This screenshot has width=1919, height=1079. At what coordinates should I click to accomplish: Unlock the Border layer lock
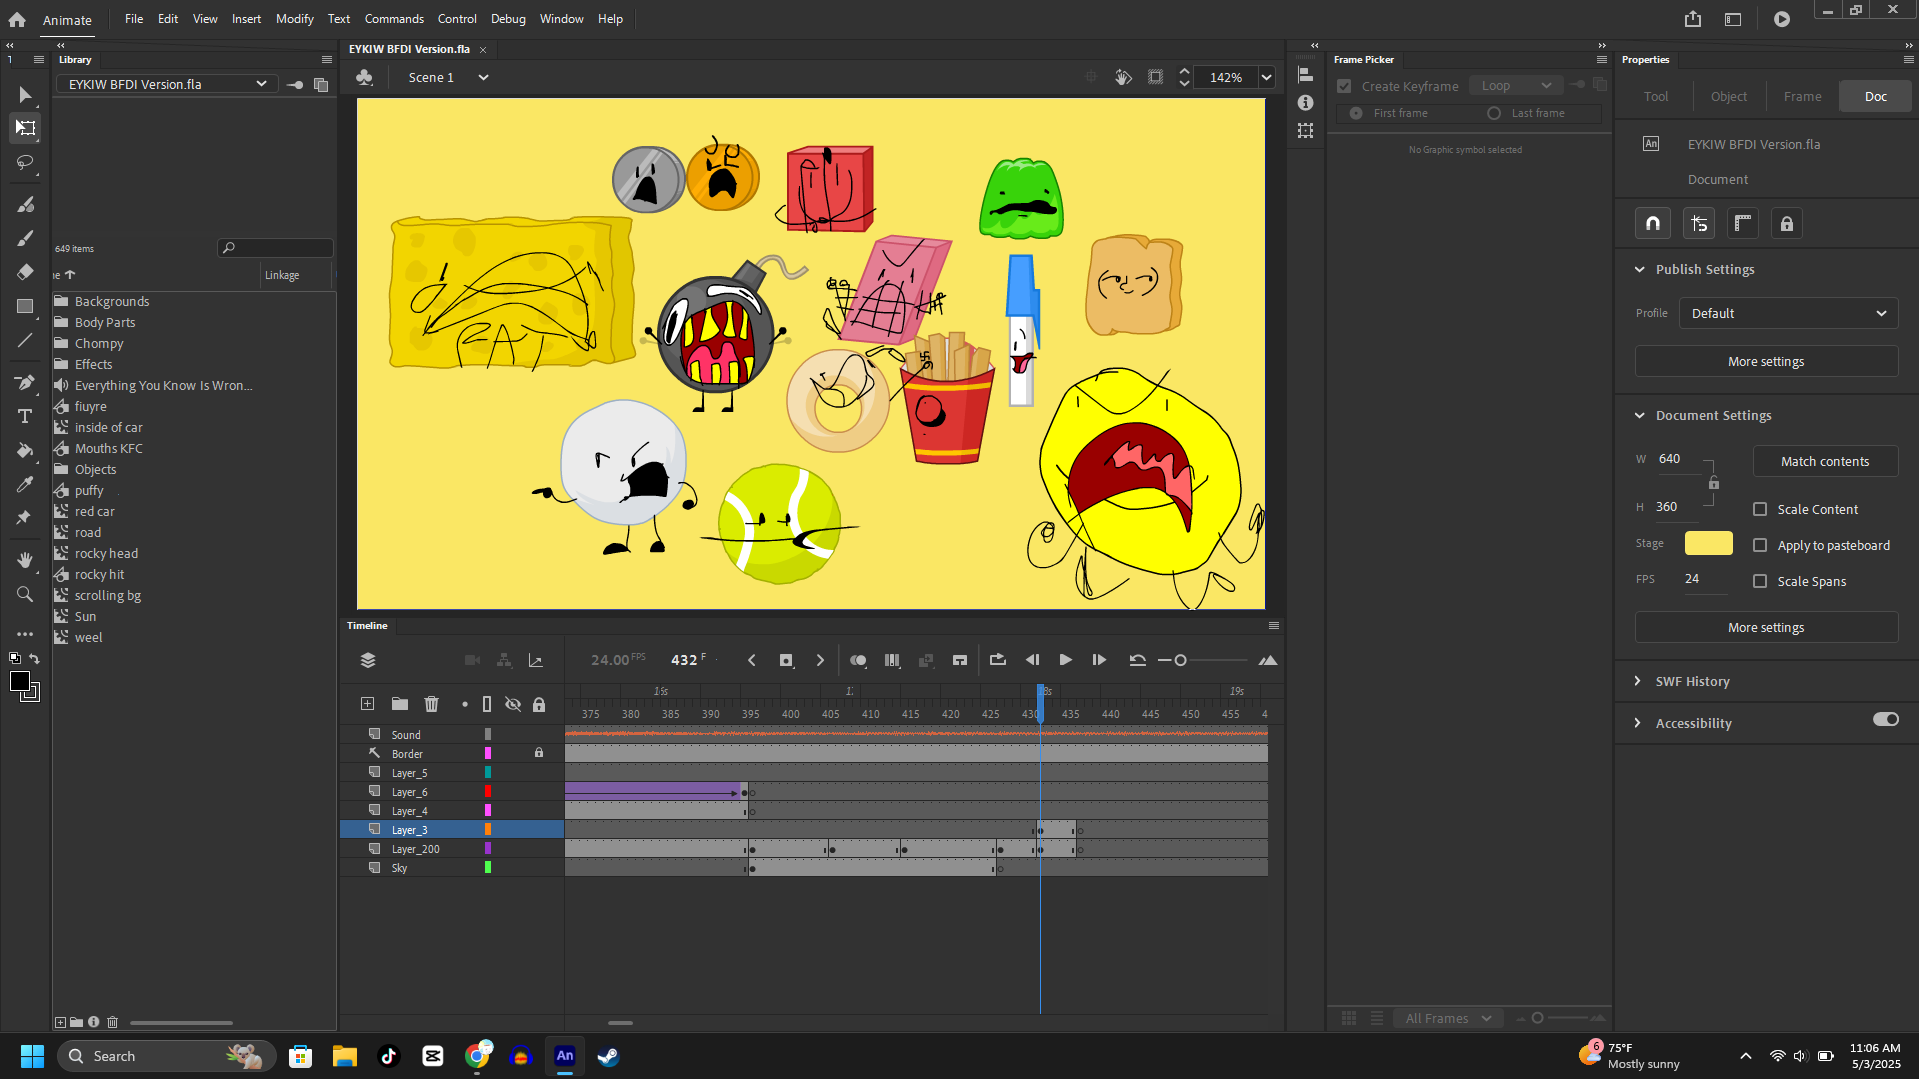[x=539, y=753]
